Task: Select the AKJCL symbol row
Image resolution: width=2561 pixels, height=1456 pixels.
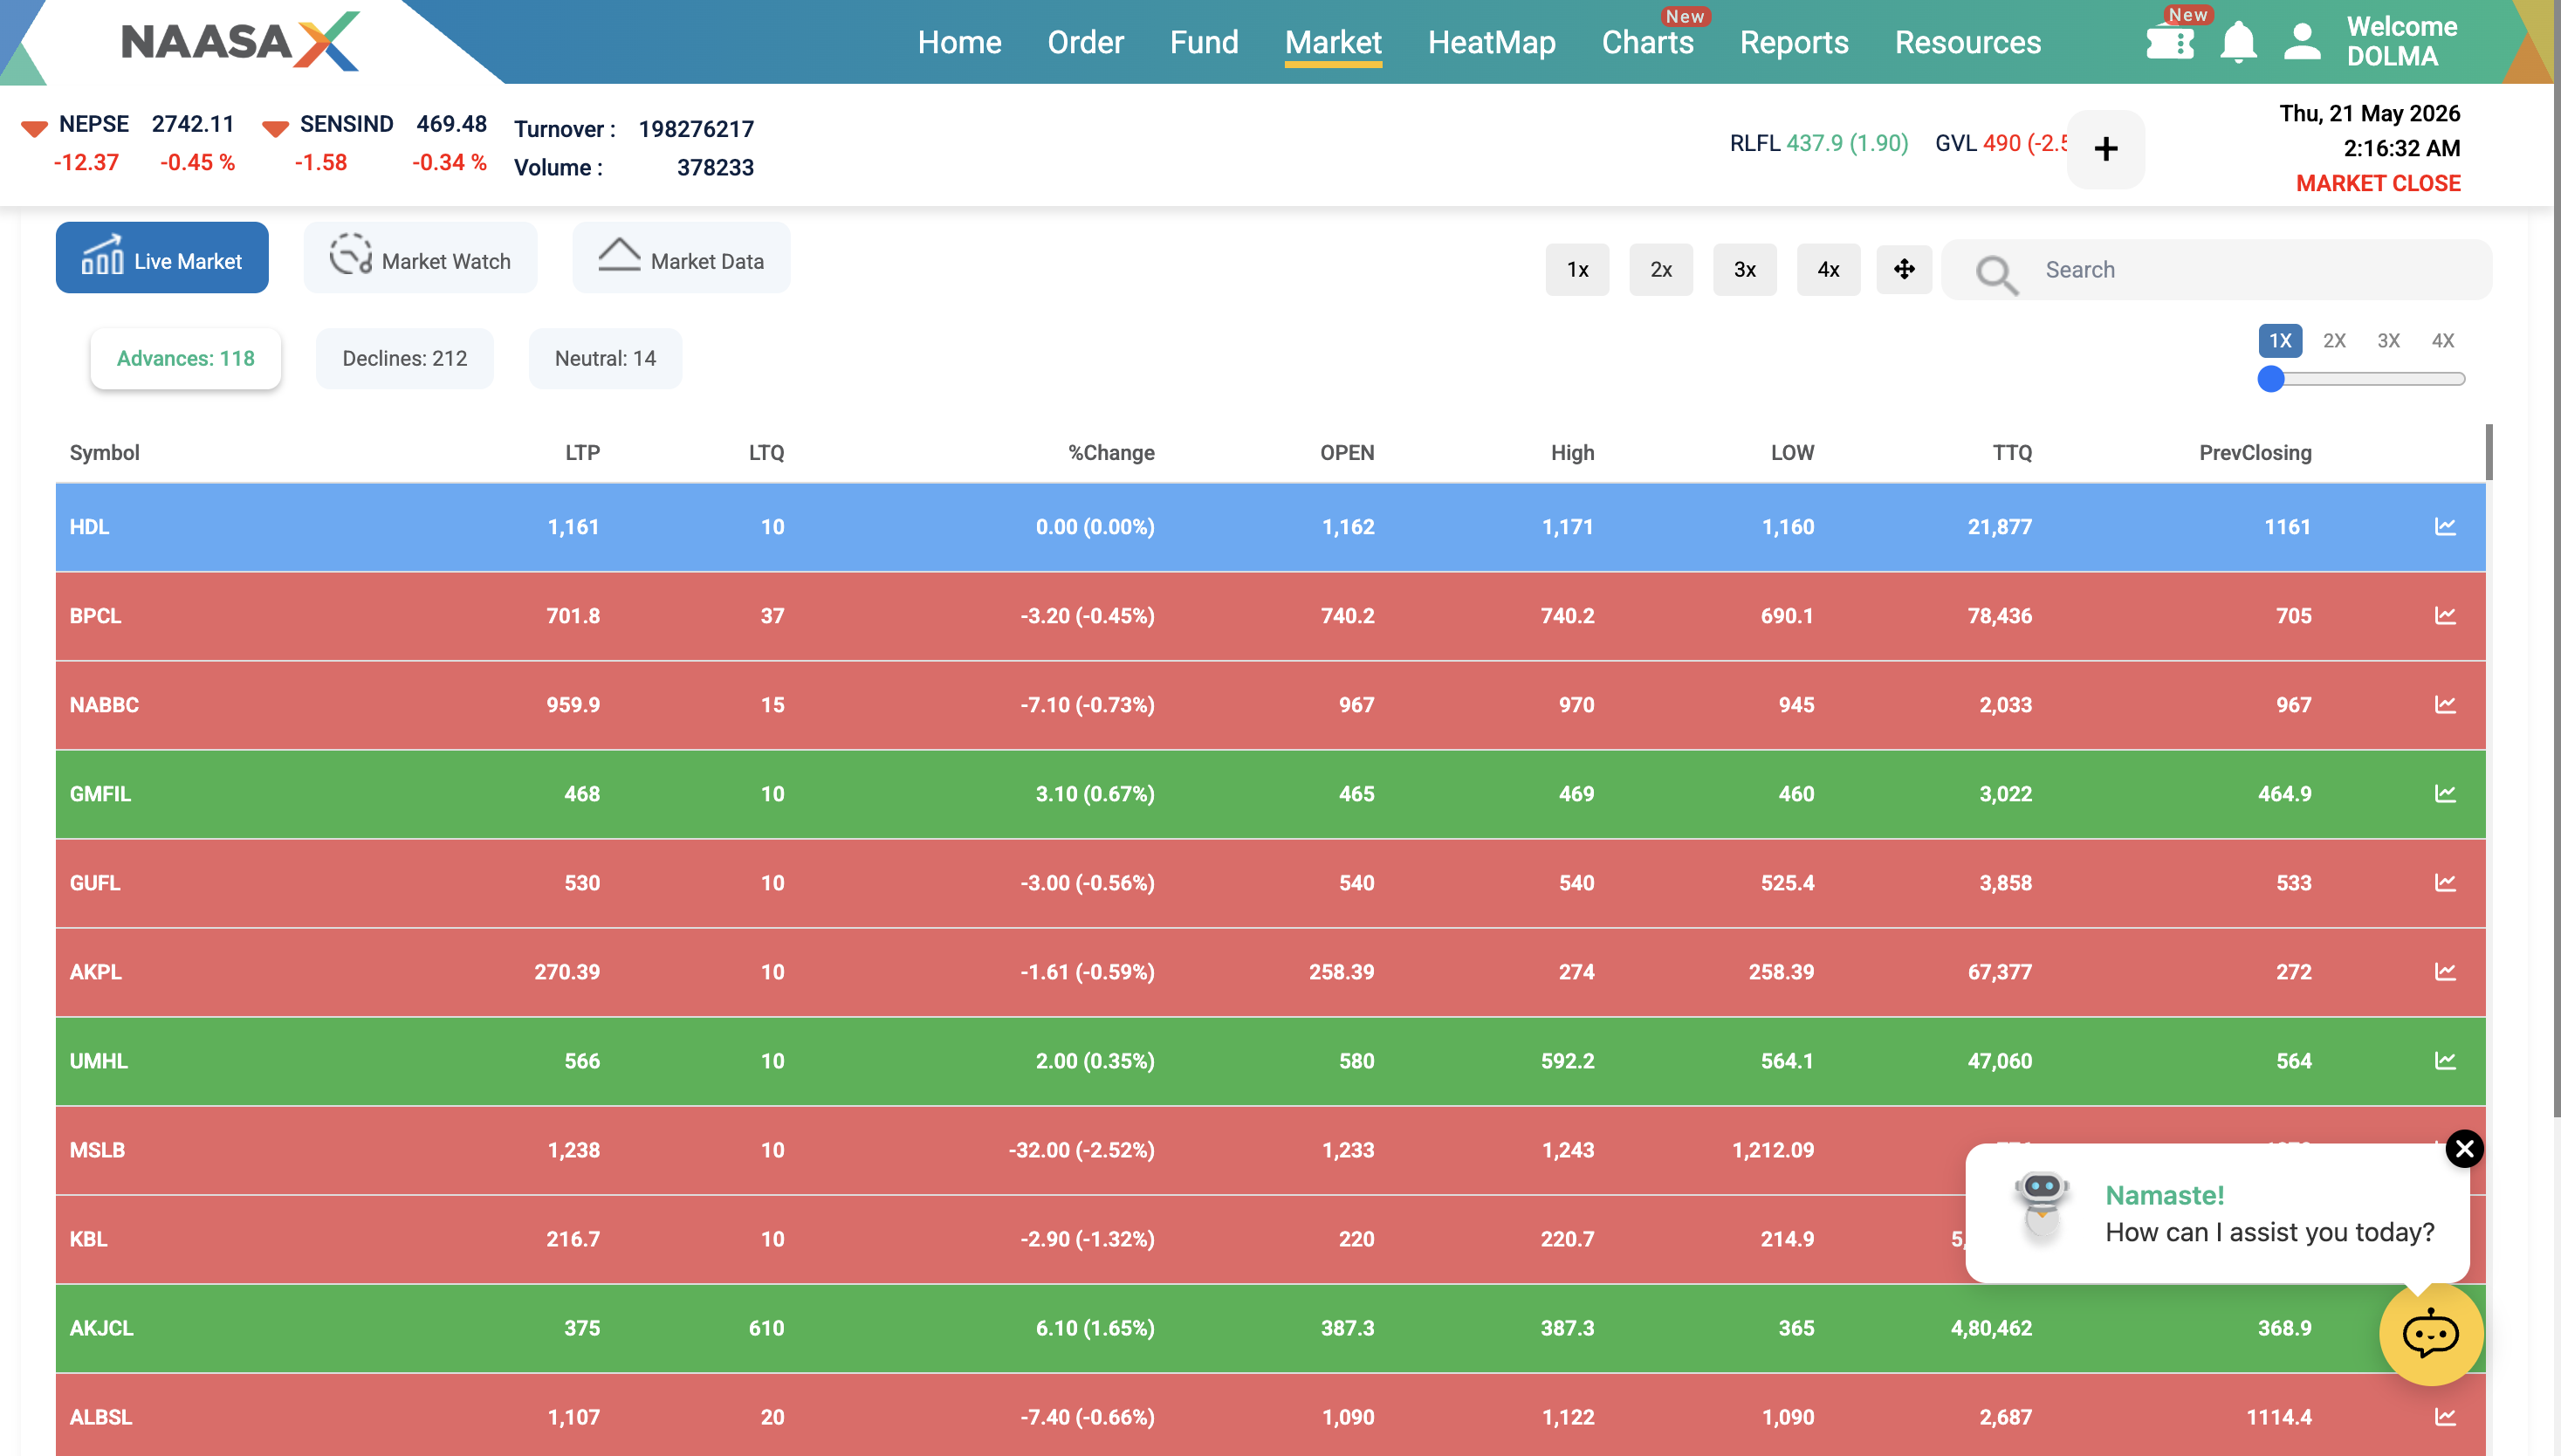Action: click(1270, 1328)
